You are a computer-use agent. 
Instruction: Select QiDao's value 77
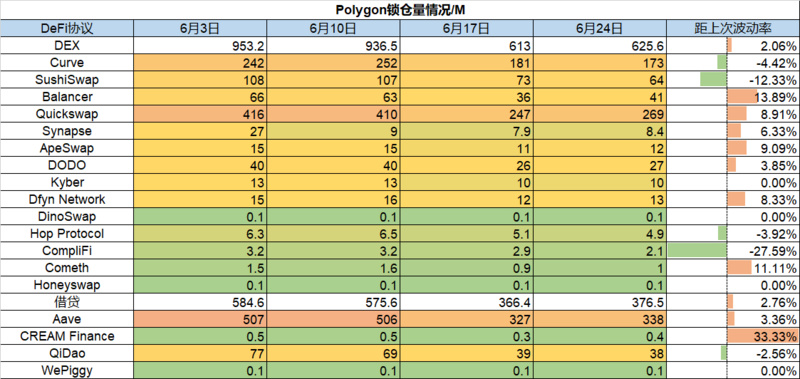pyautogui.click(x=200, y=353)
